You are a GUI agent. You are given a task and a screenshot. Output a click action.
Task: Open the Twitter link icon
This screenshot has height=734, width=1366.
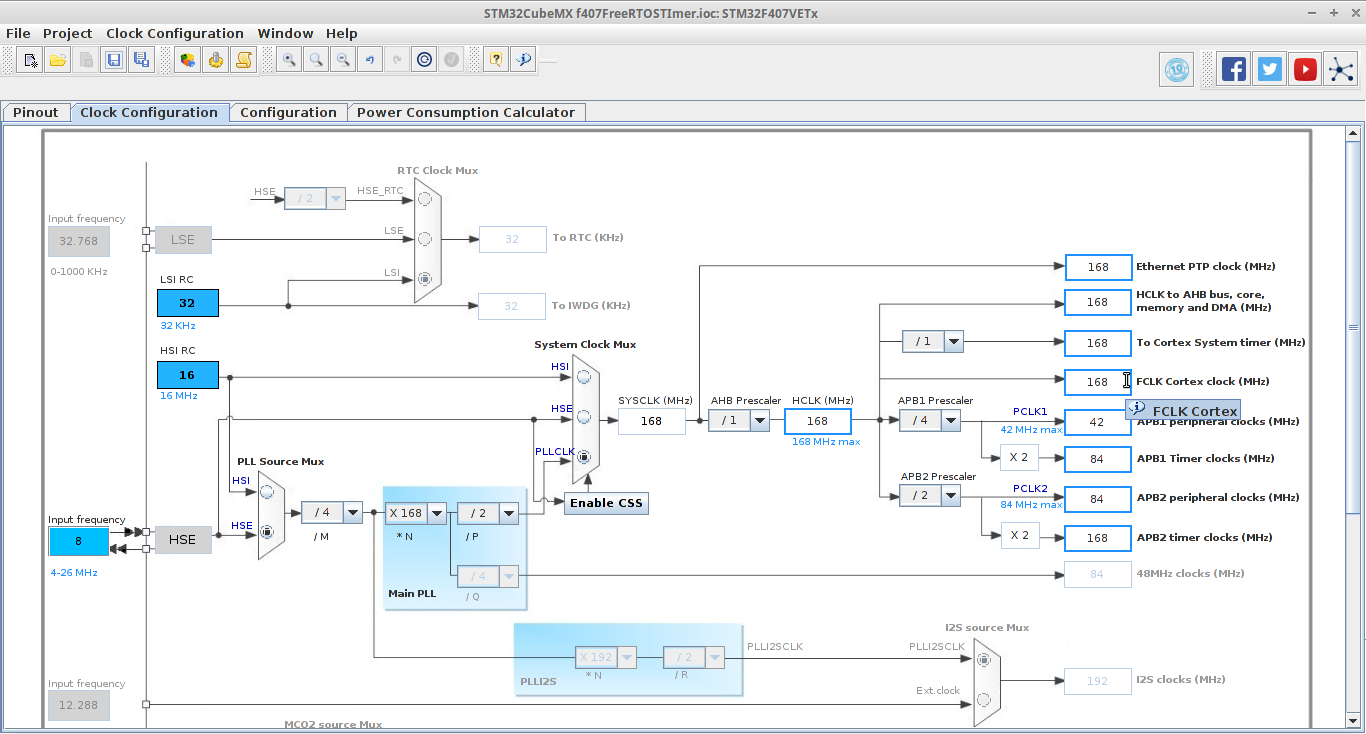tap(1270, 70)
